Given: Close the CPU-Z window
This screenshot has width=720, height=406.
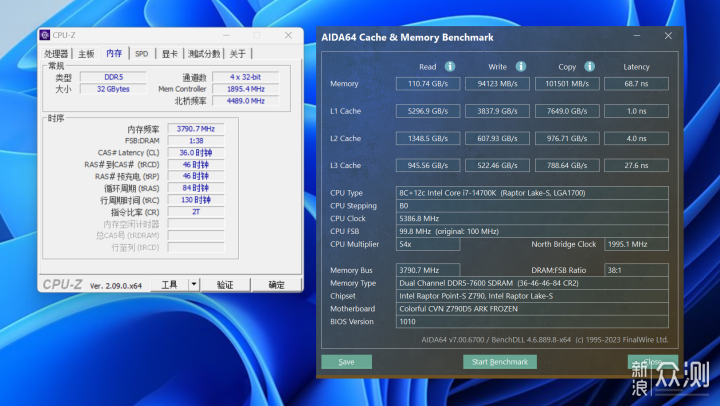Looking at the screenshot, I should (288, 35).
